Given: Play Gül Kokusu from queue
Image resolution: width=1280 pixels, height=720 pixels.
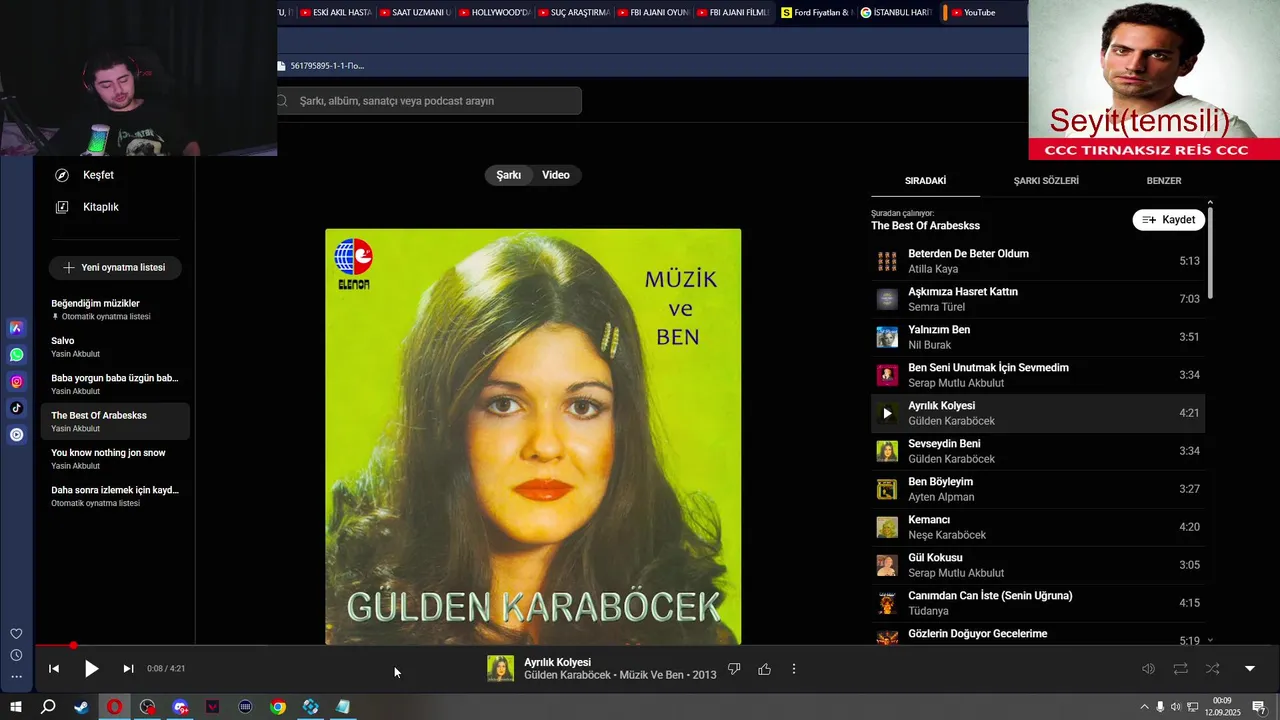Looking at the screenshot, I should 1038,565.
